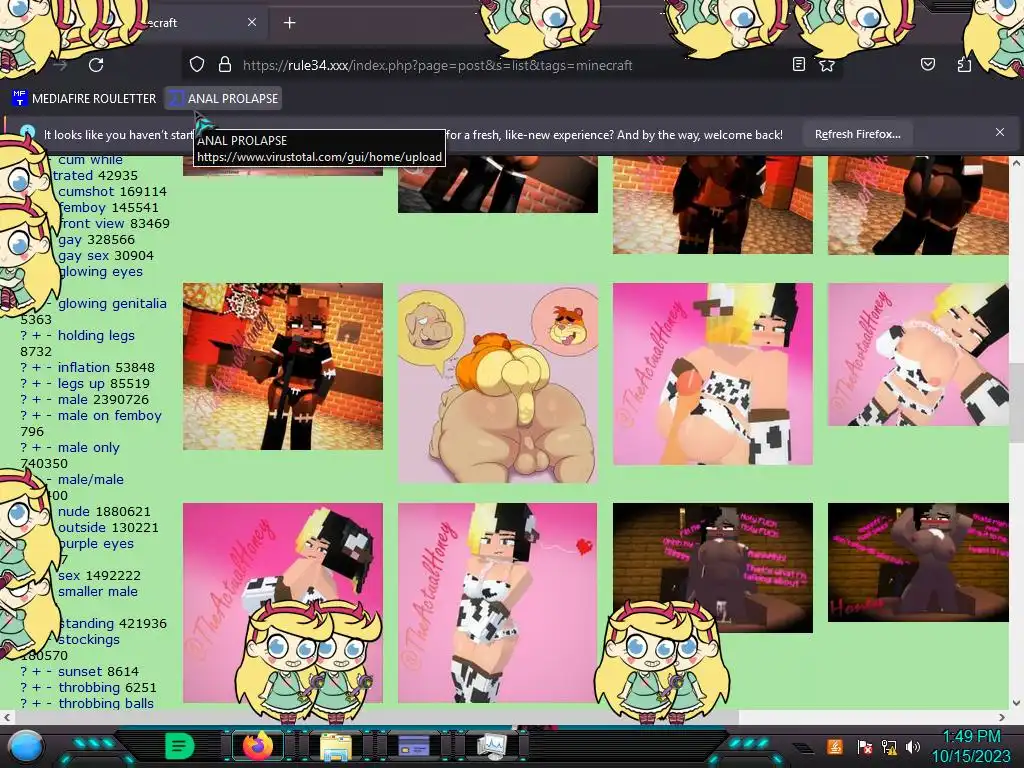The image size is (1024, 768).
Task: Open the 'outside' tag link
Action: 82,528
